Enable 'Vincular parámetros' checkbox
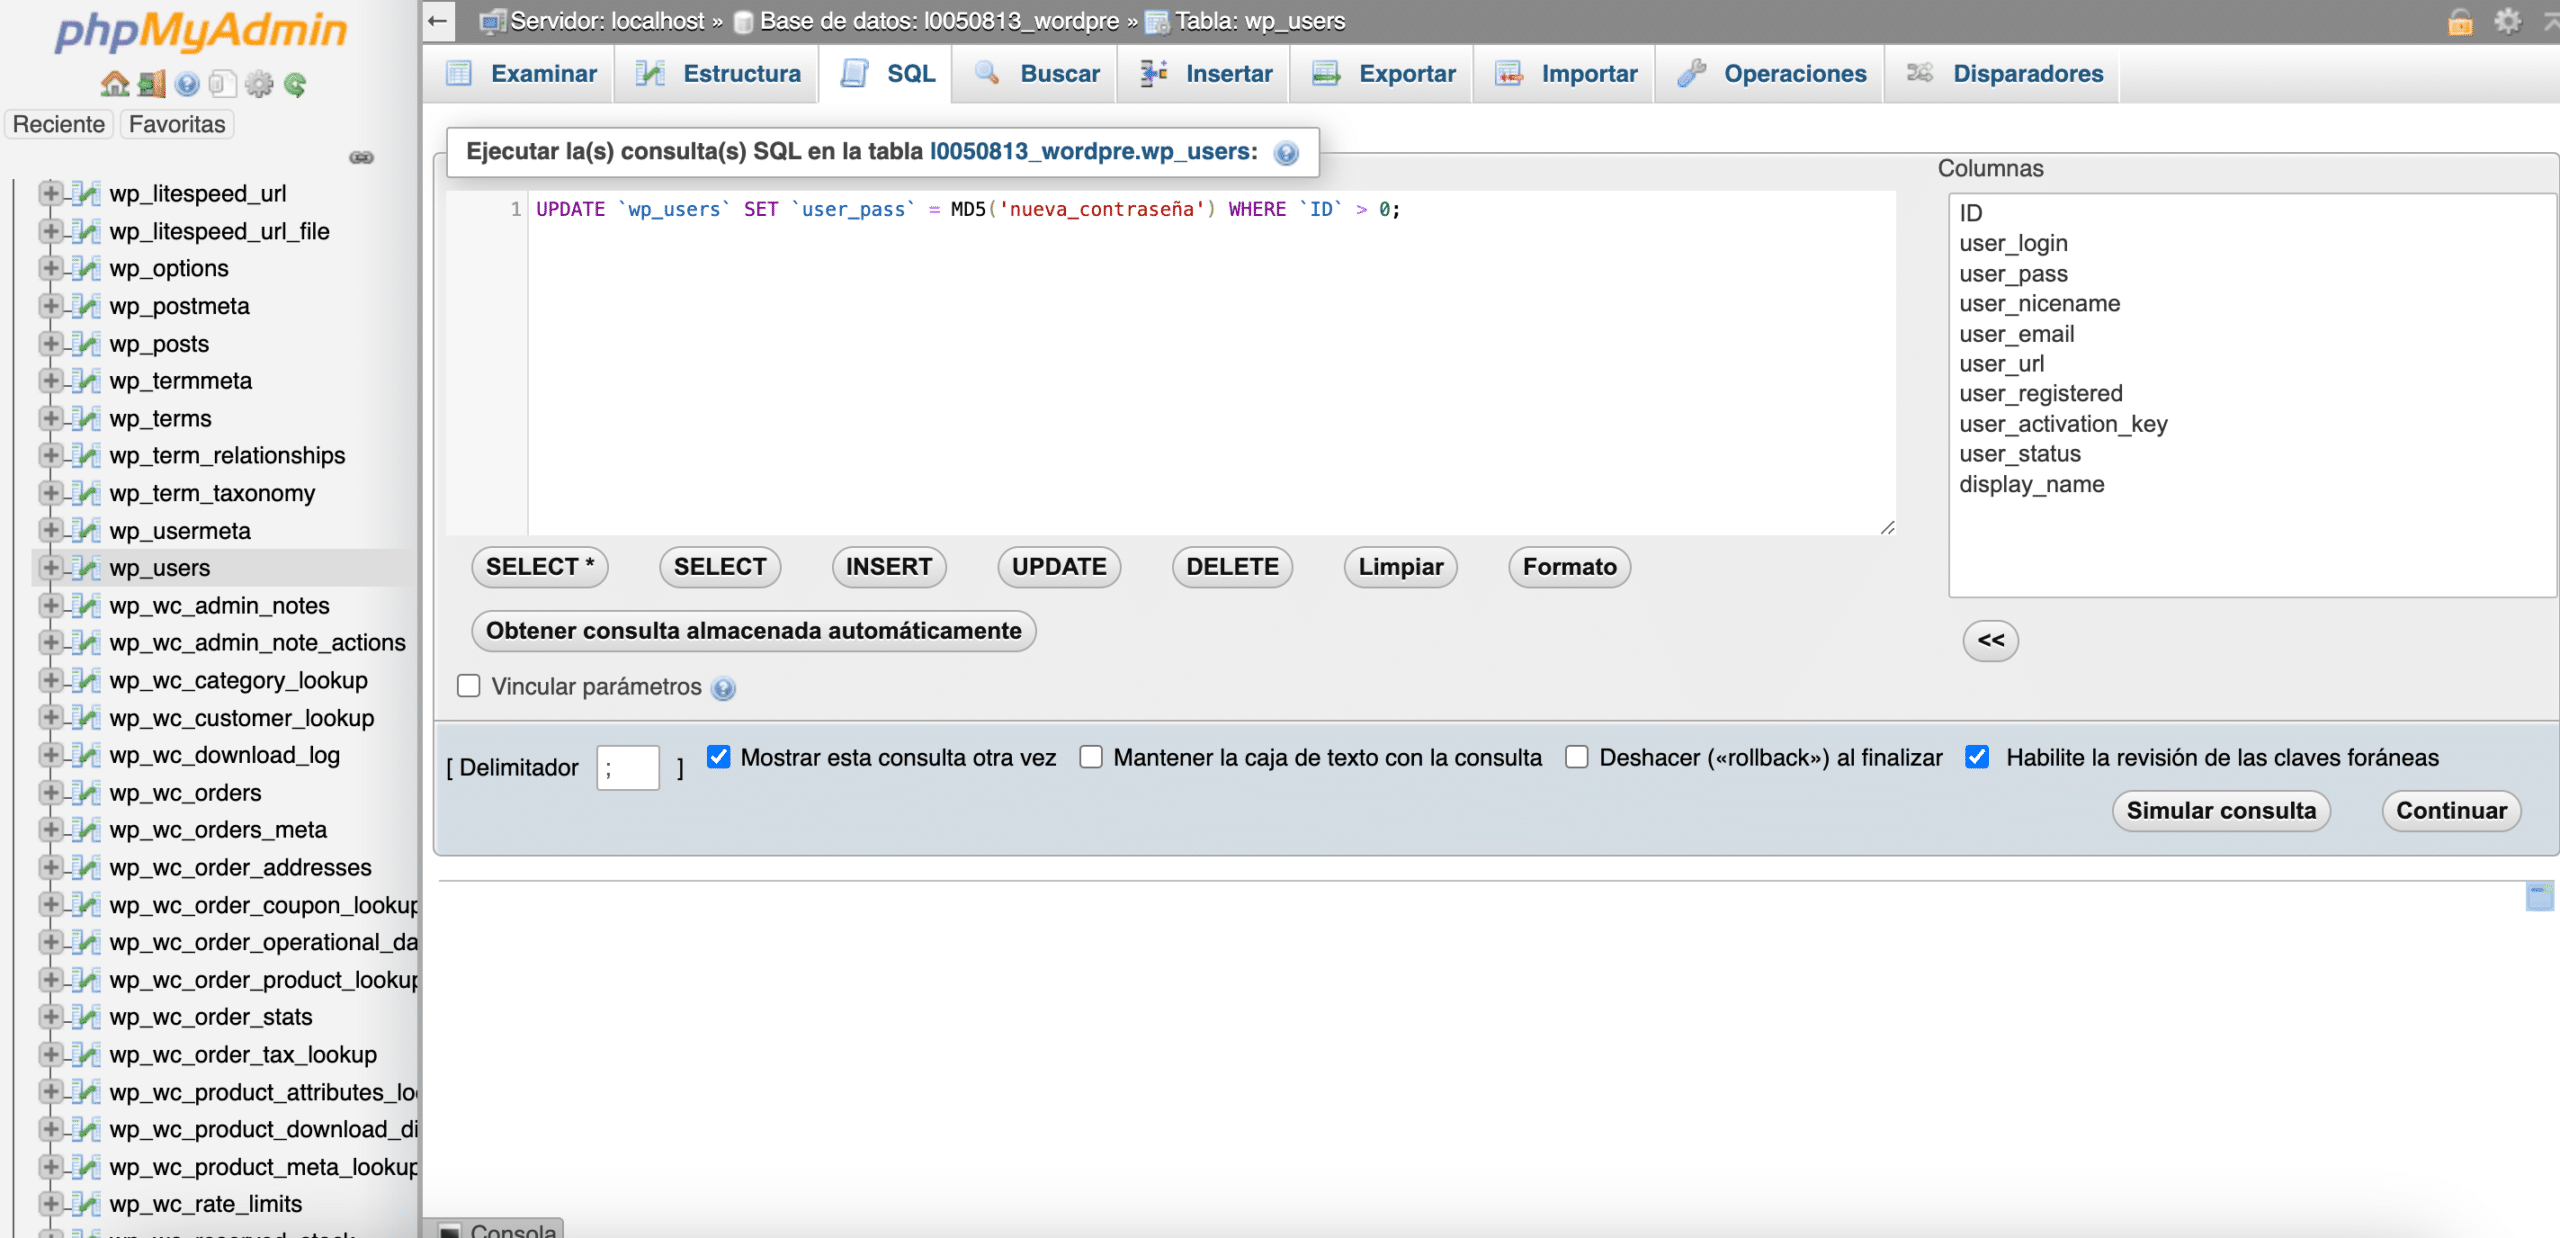 [468, 686]
